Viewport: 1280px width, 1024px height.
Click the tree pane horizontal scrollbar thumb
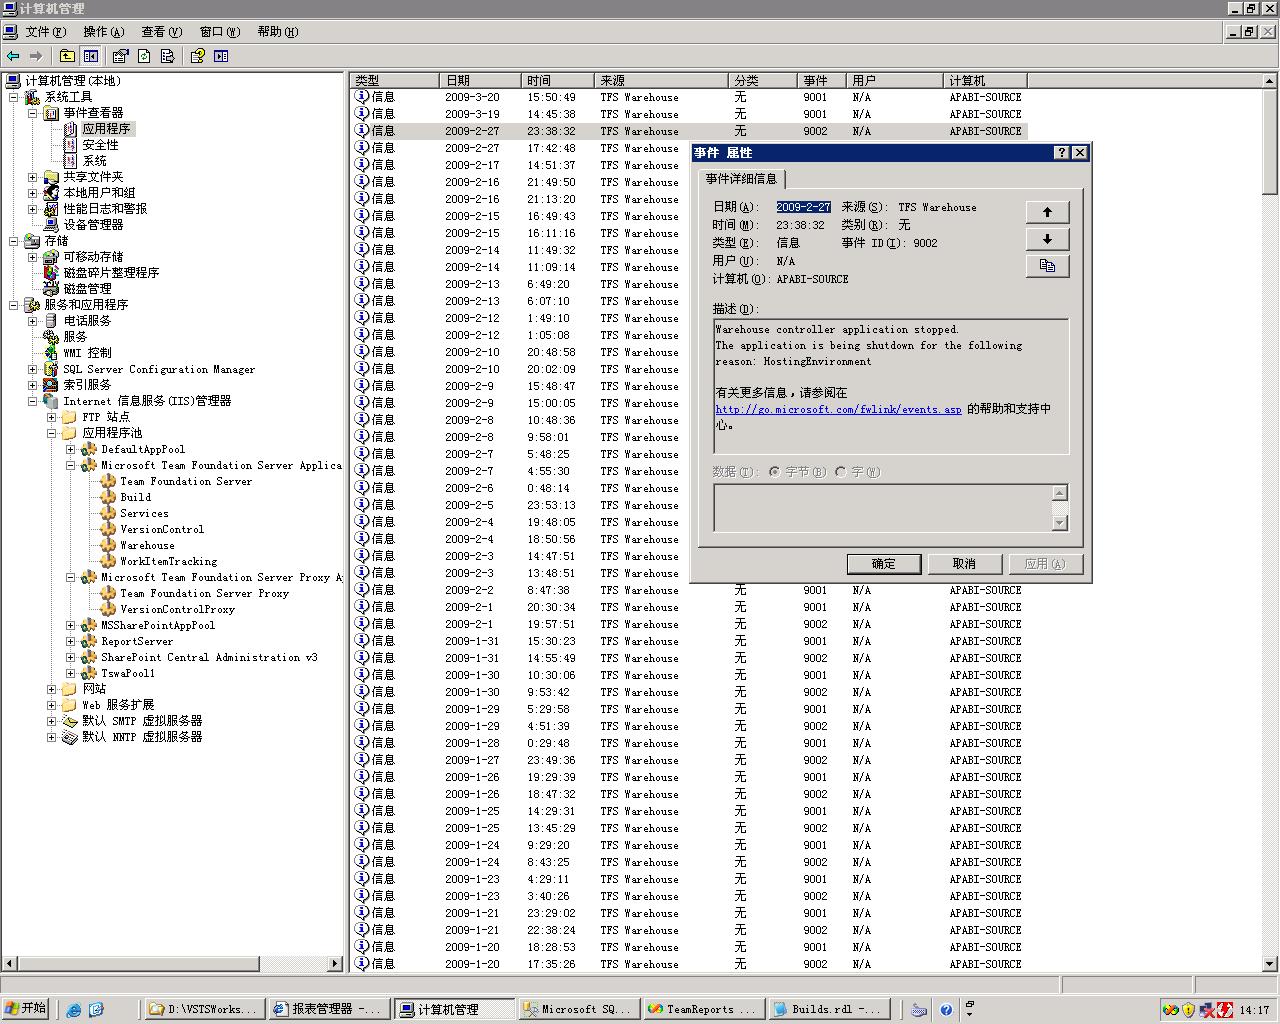(x=137, y=964)
